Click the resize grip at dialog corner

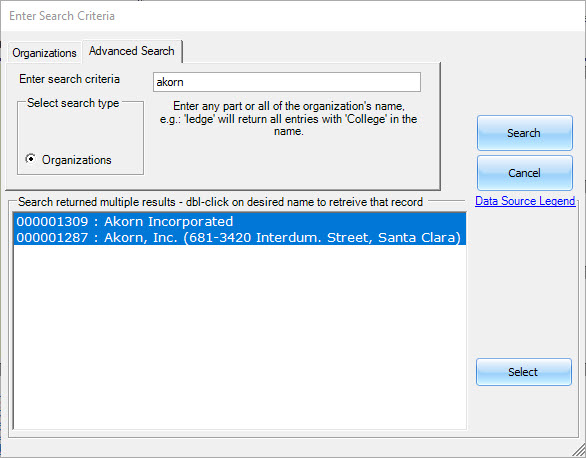coord(579,451)
